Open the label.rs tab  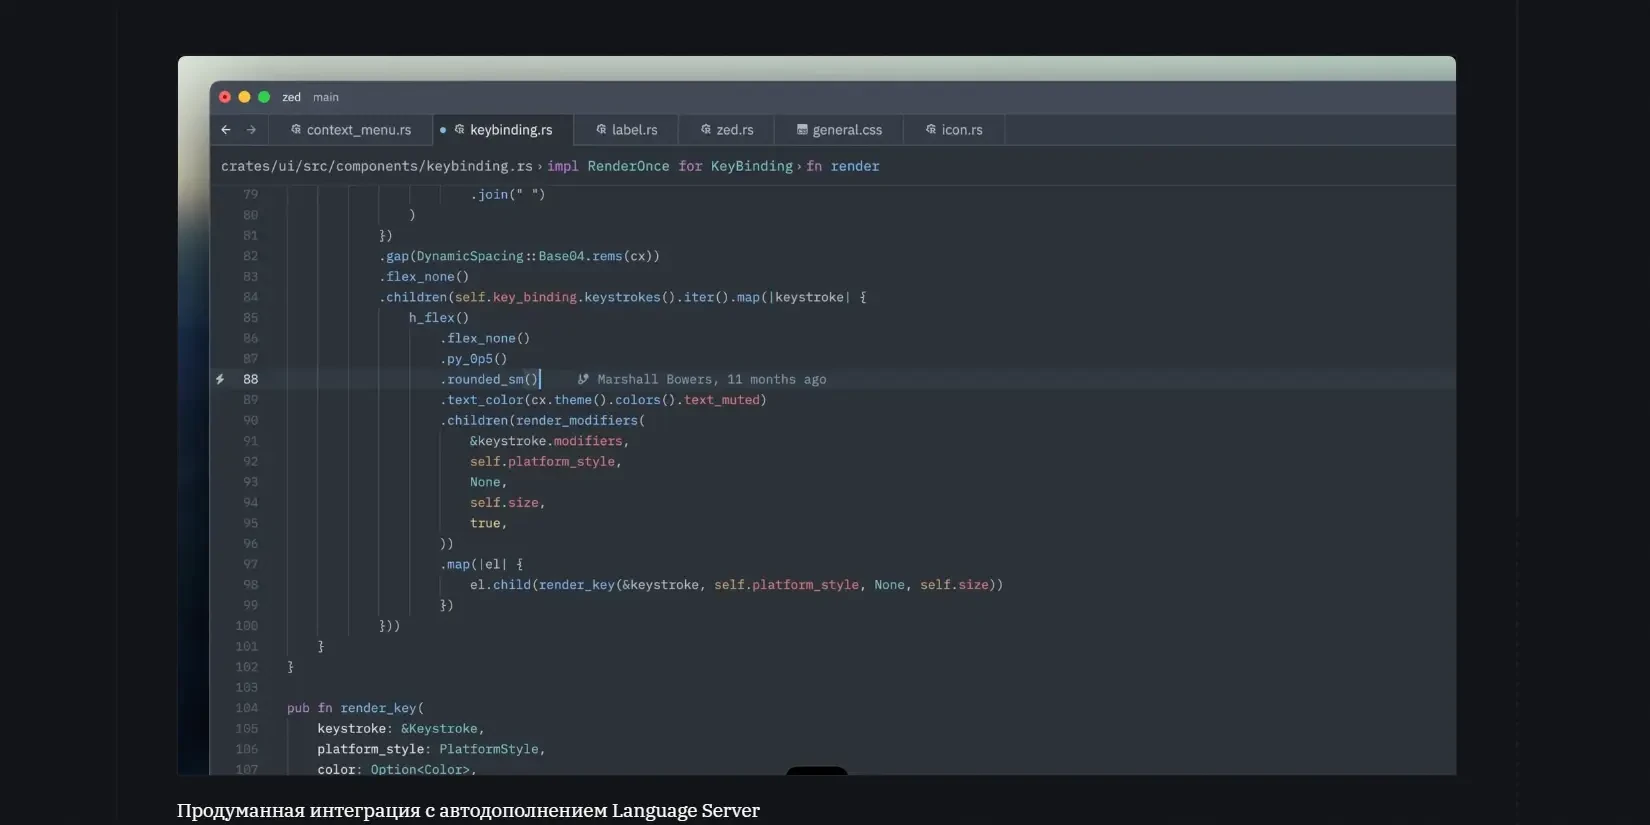pos(627,130)
